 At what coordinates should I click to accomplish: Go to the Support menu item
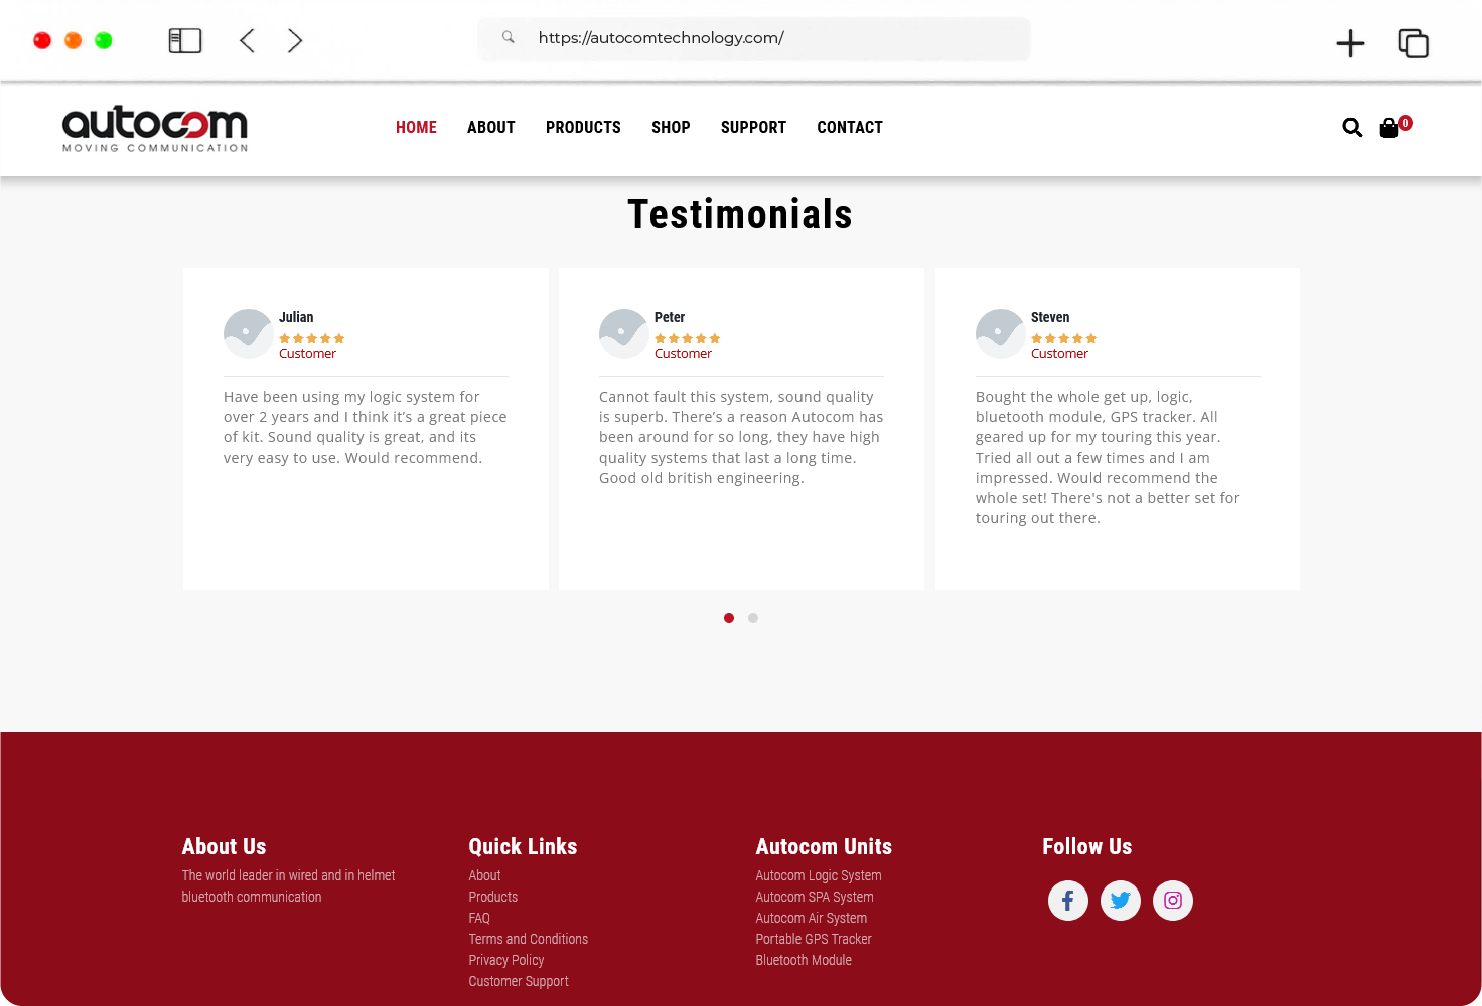(x=753, y=128)
